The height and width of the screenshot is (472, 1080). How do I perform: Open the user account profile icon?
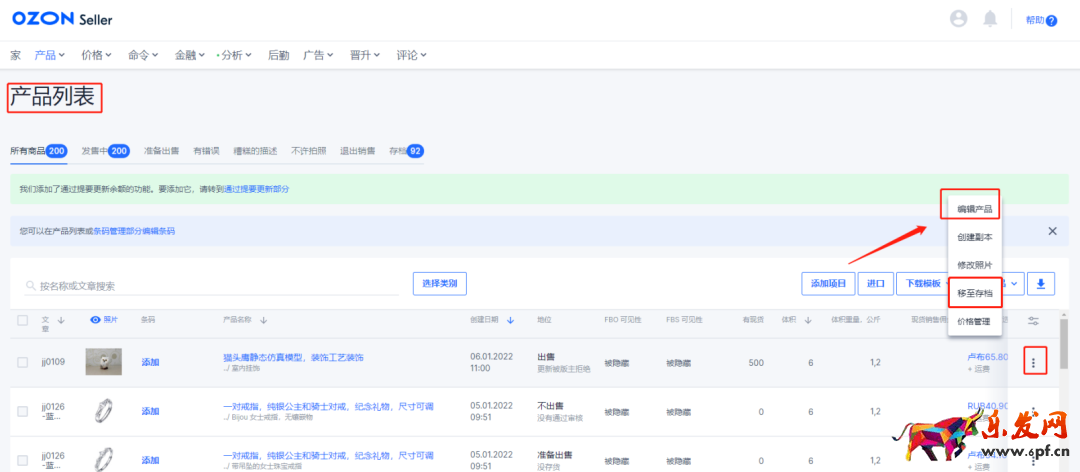coord(959,19)
